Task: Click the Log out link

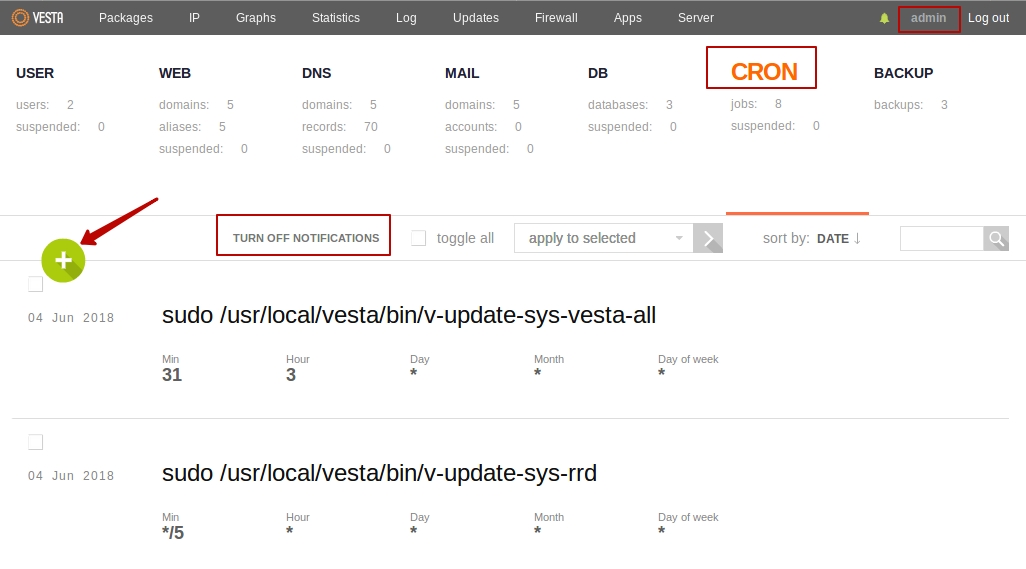Action: [x=988, y=18]
